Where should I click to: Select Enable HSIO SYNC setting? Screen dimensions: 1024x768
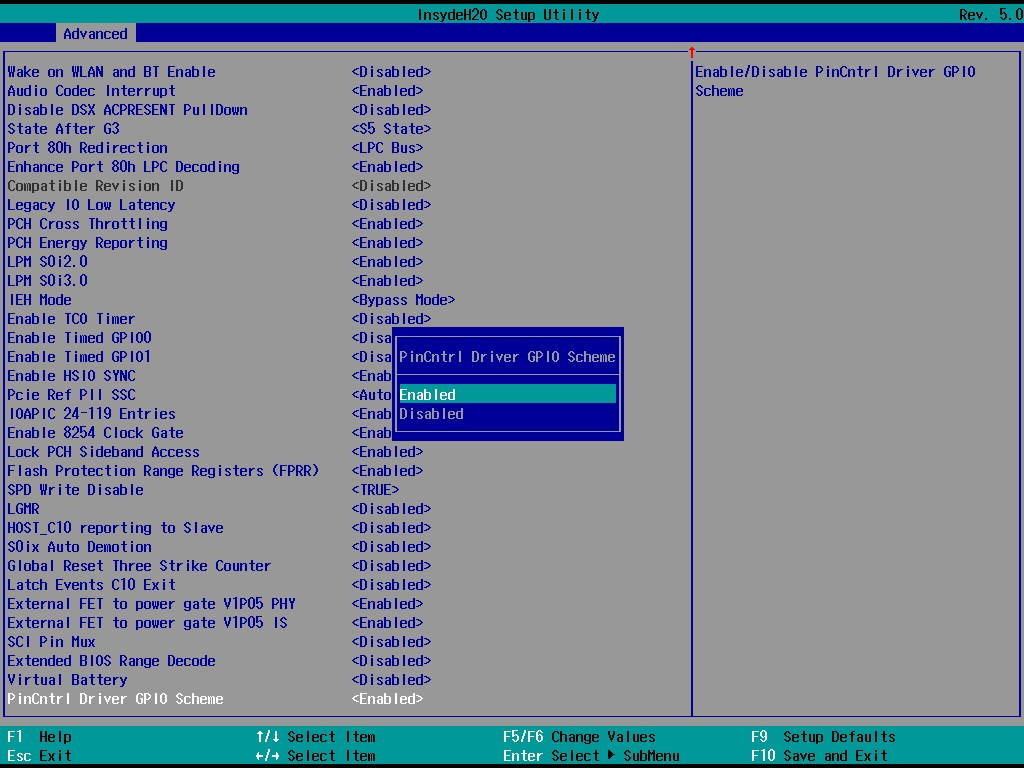pyautogui.click(x=71, y=376)
